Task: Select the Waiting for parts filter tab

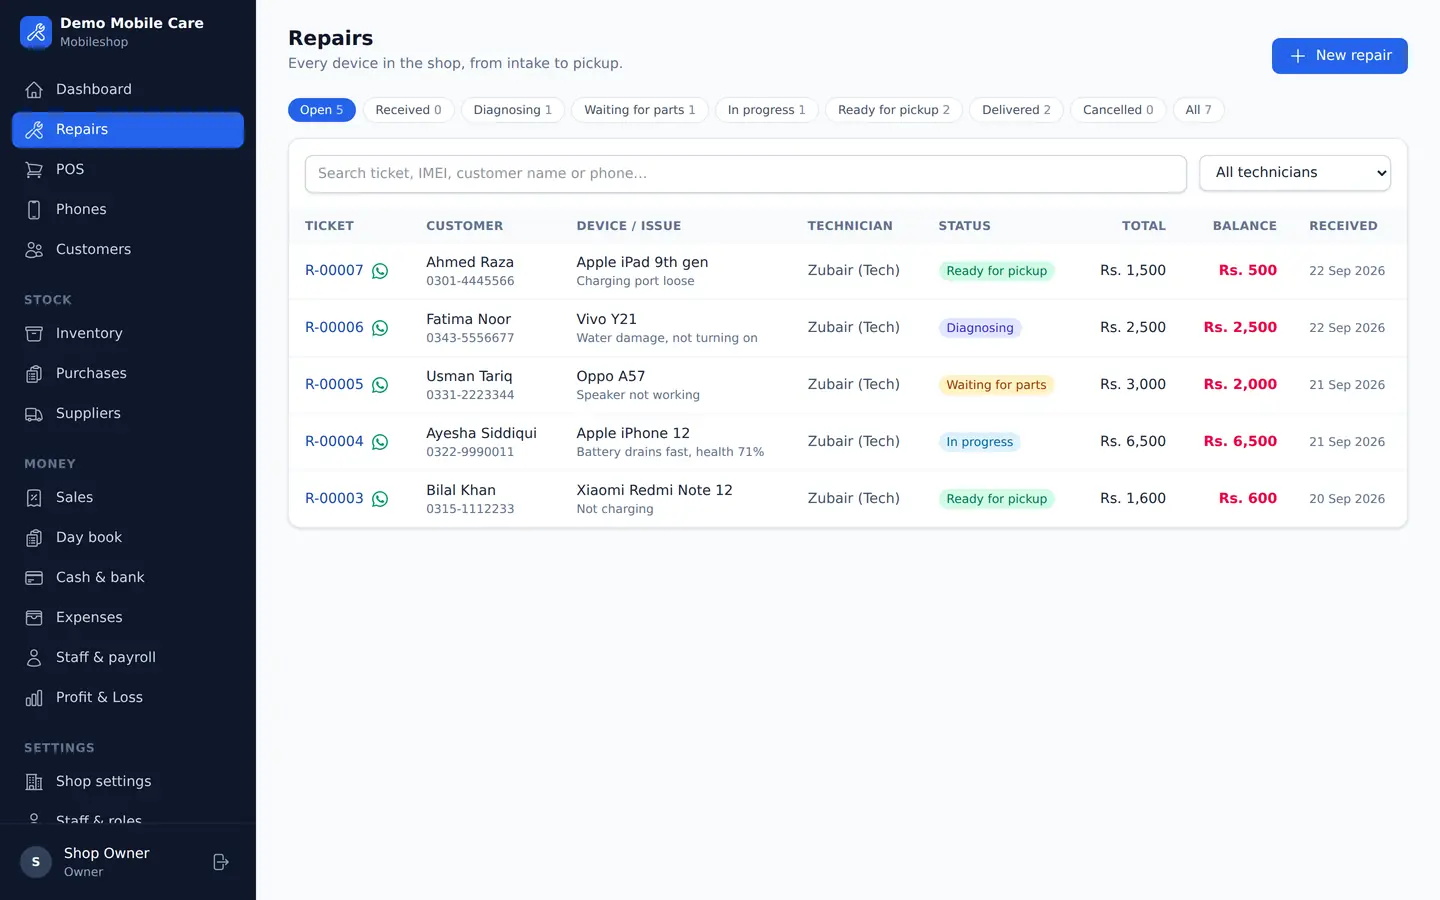Action: tap(640, 110)
